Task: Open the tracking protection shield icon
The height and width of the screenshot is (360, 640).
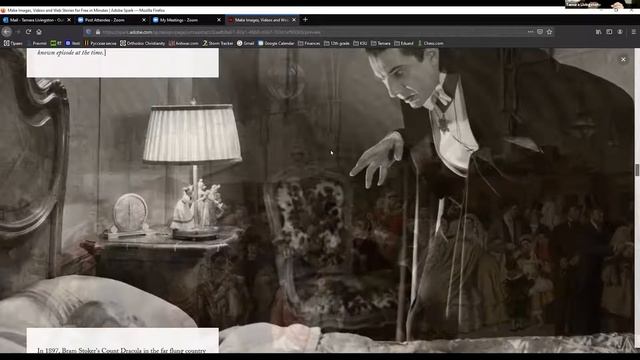Action: pos(89,32)
